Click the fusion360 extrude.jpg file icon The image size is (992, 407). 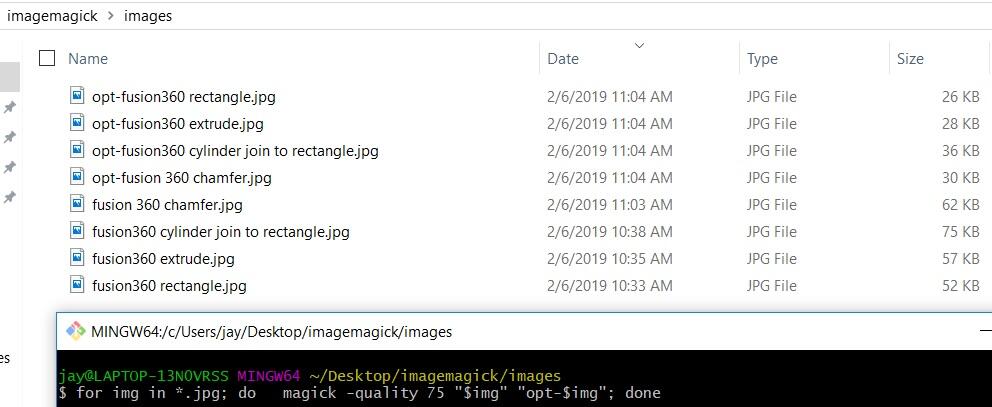pyautogui.click(x=78, y=258)
